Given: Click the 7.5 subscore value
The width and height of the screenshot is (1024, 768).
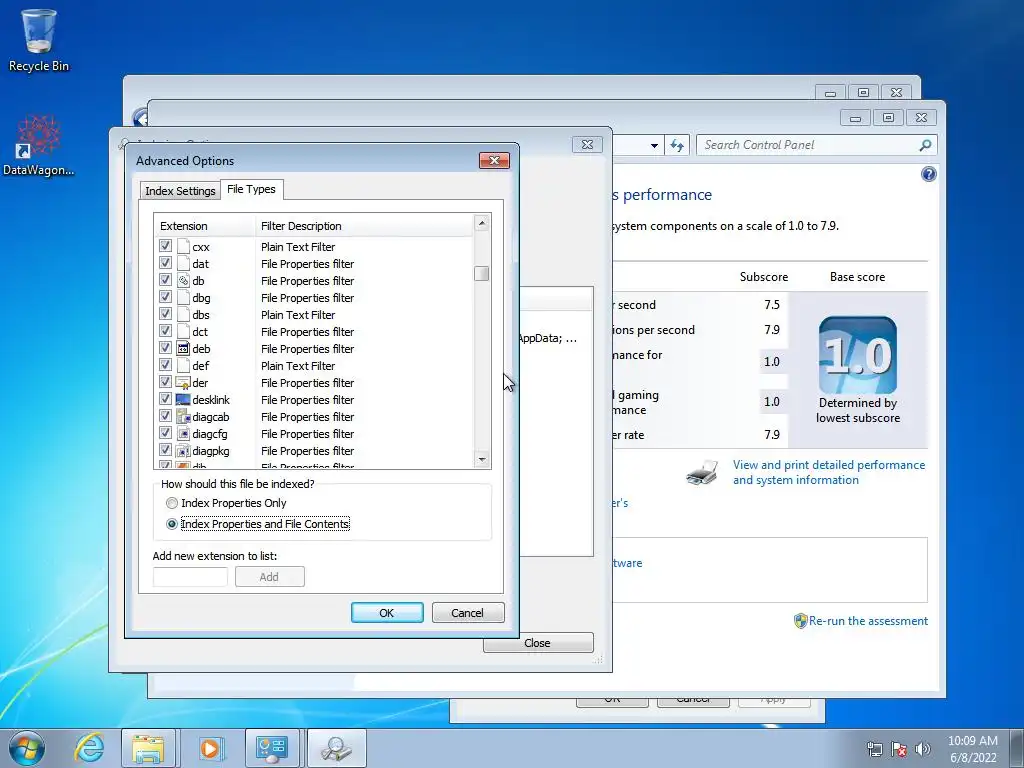Looking at the screenshot, I should click(771, 305).
